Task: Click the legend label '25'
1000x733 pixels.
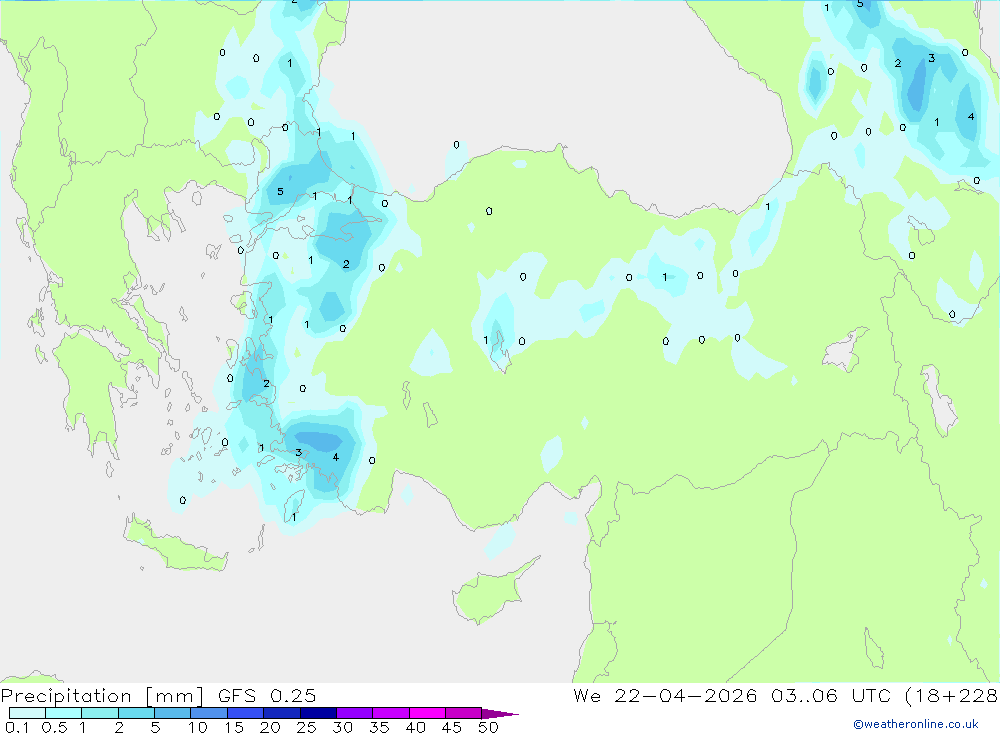Action: click(x=306, y=727)
